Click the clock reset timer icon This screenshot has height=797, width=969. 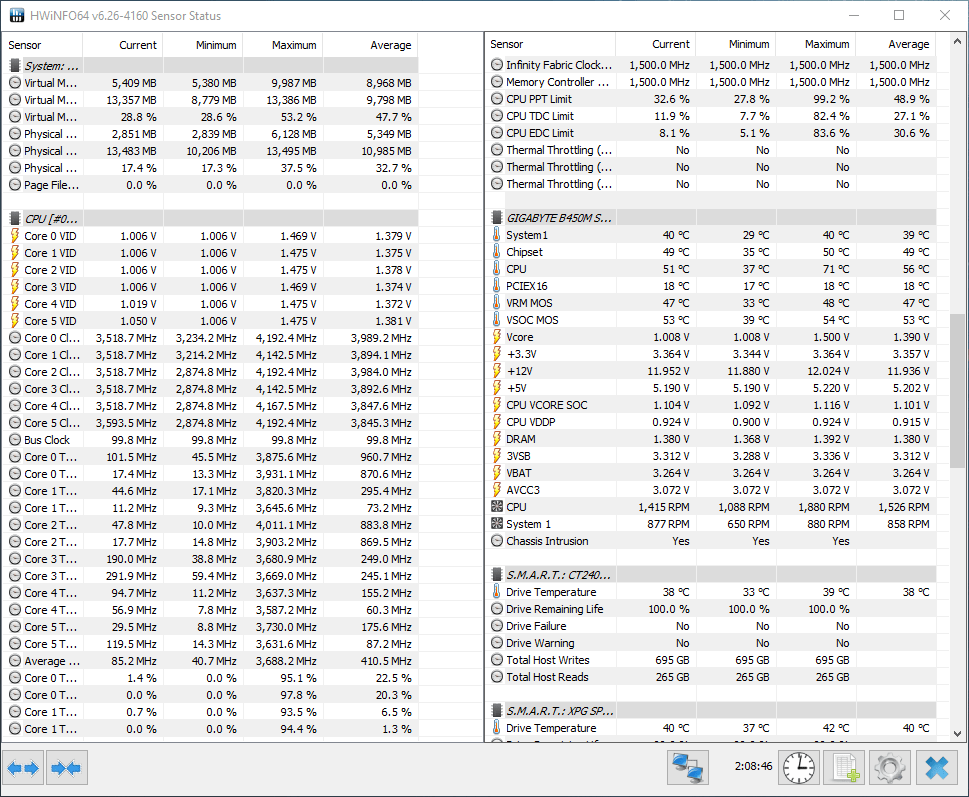coord(798,767)
